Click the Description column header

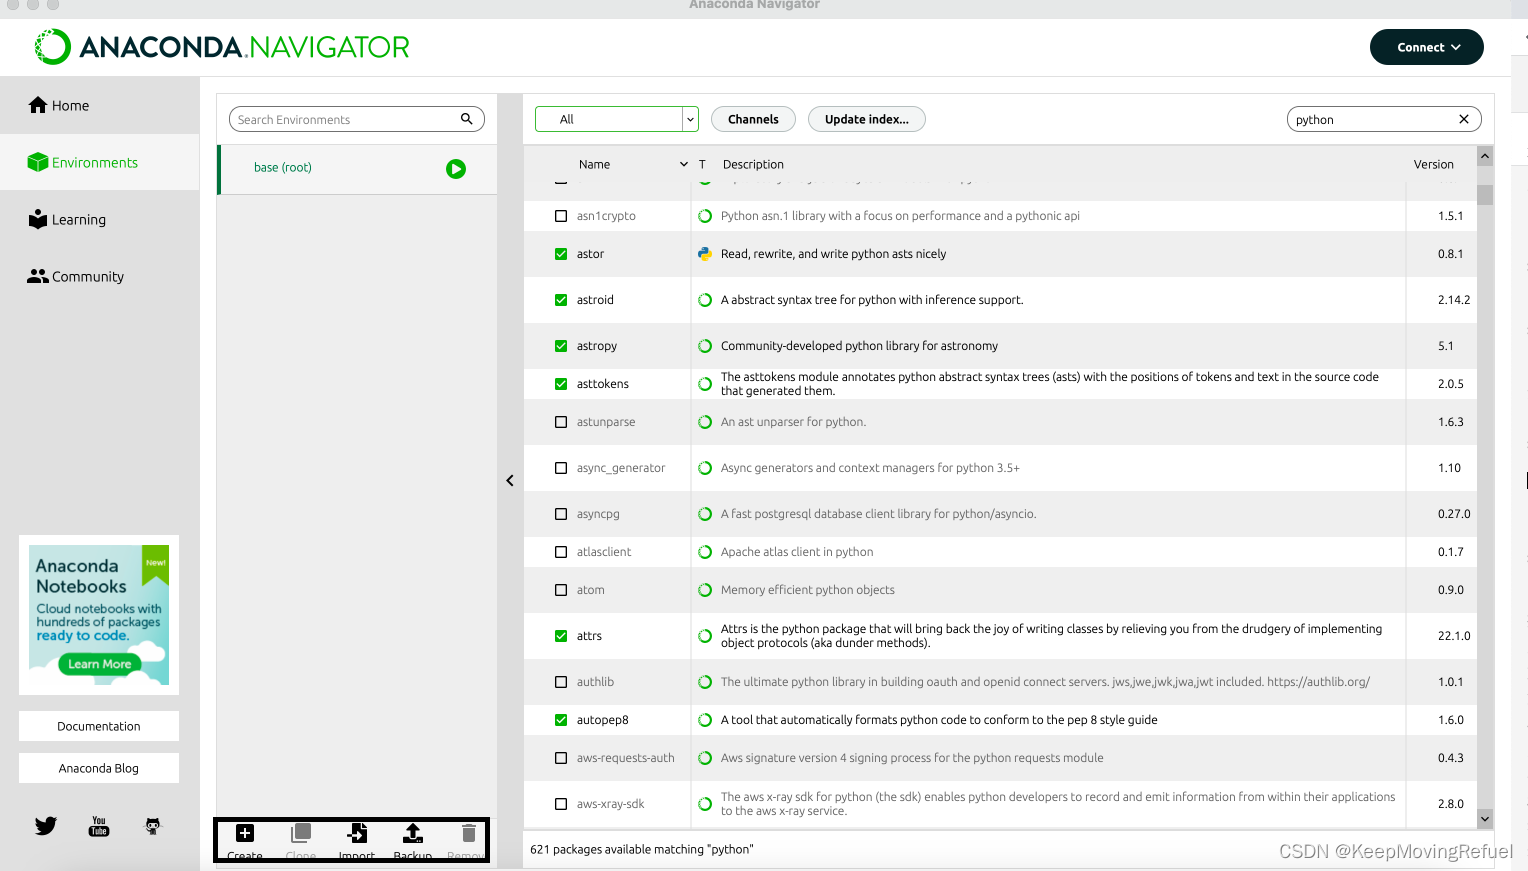pos(753,164)
